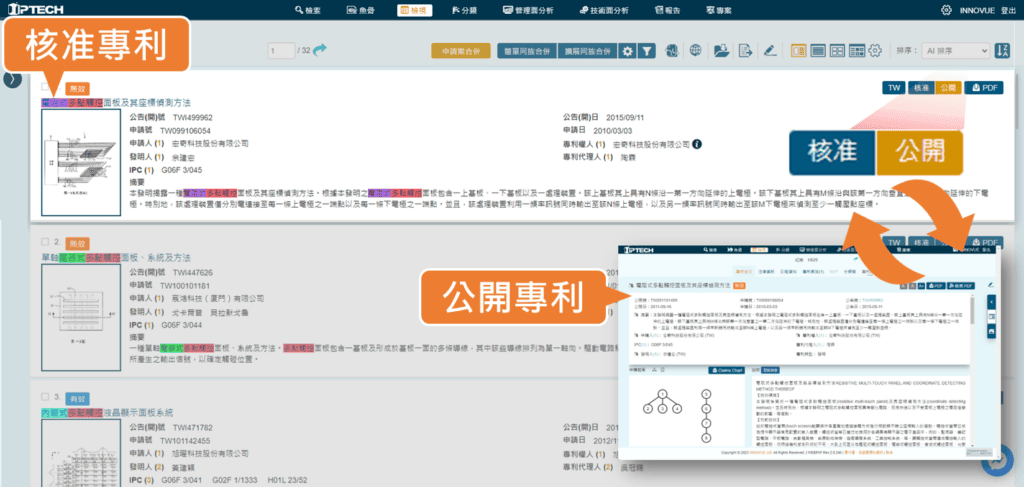The height and width of the screenshot is (487, 1024).
Task: Expand the collapsed left side panel arrow
Action: pyautogui.click(x=12, y=80)
